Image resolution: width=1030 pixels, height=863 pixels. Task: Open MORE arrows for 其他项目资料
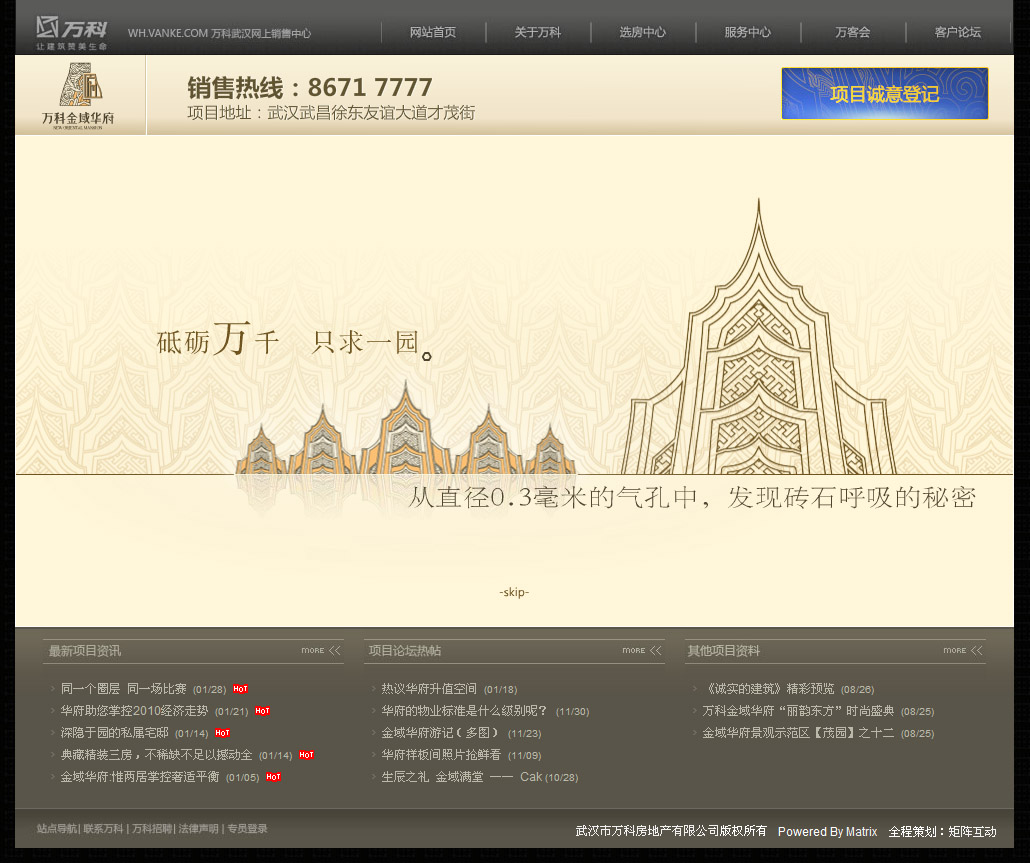963,650
